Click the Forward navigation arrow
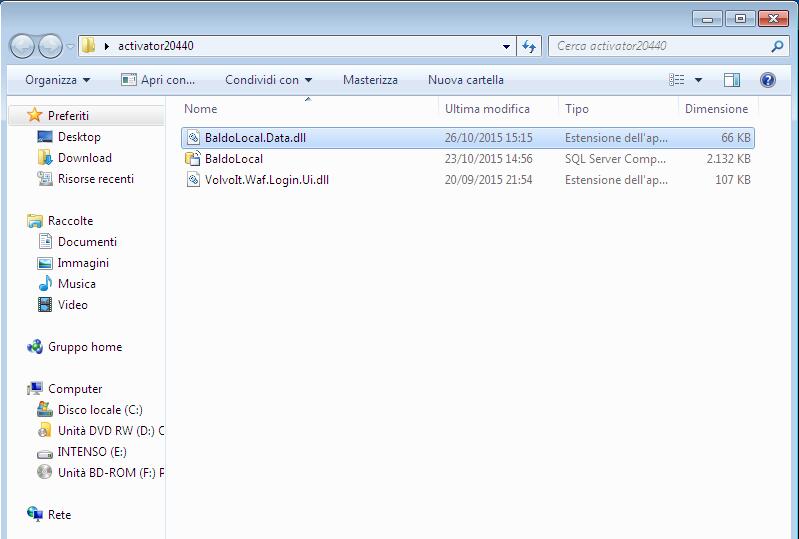 pyautogui.click(x=50, y=46)
